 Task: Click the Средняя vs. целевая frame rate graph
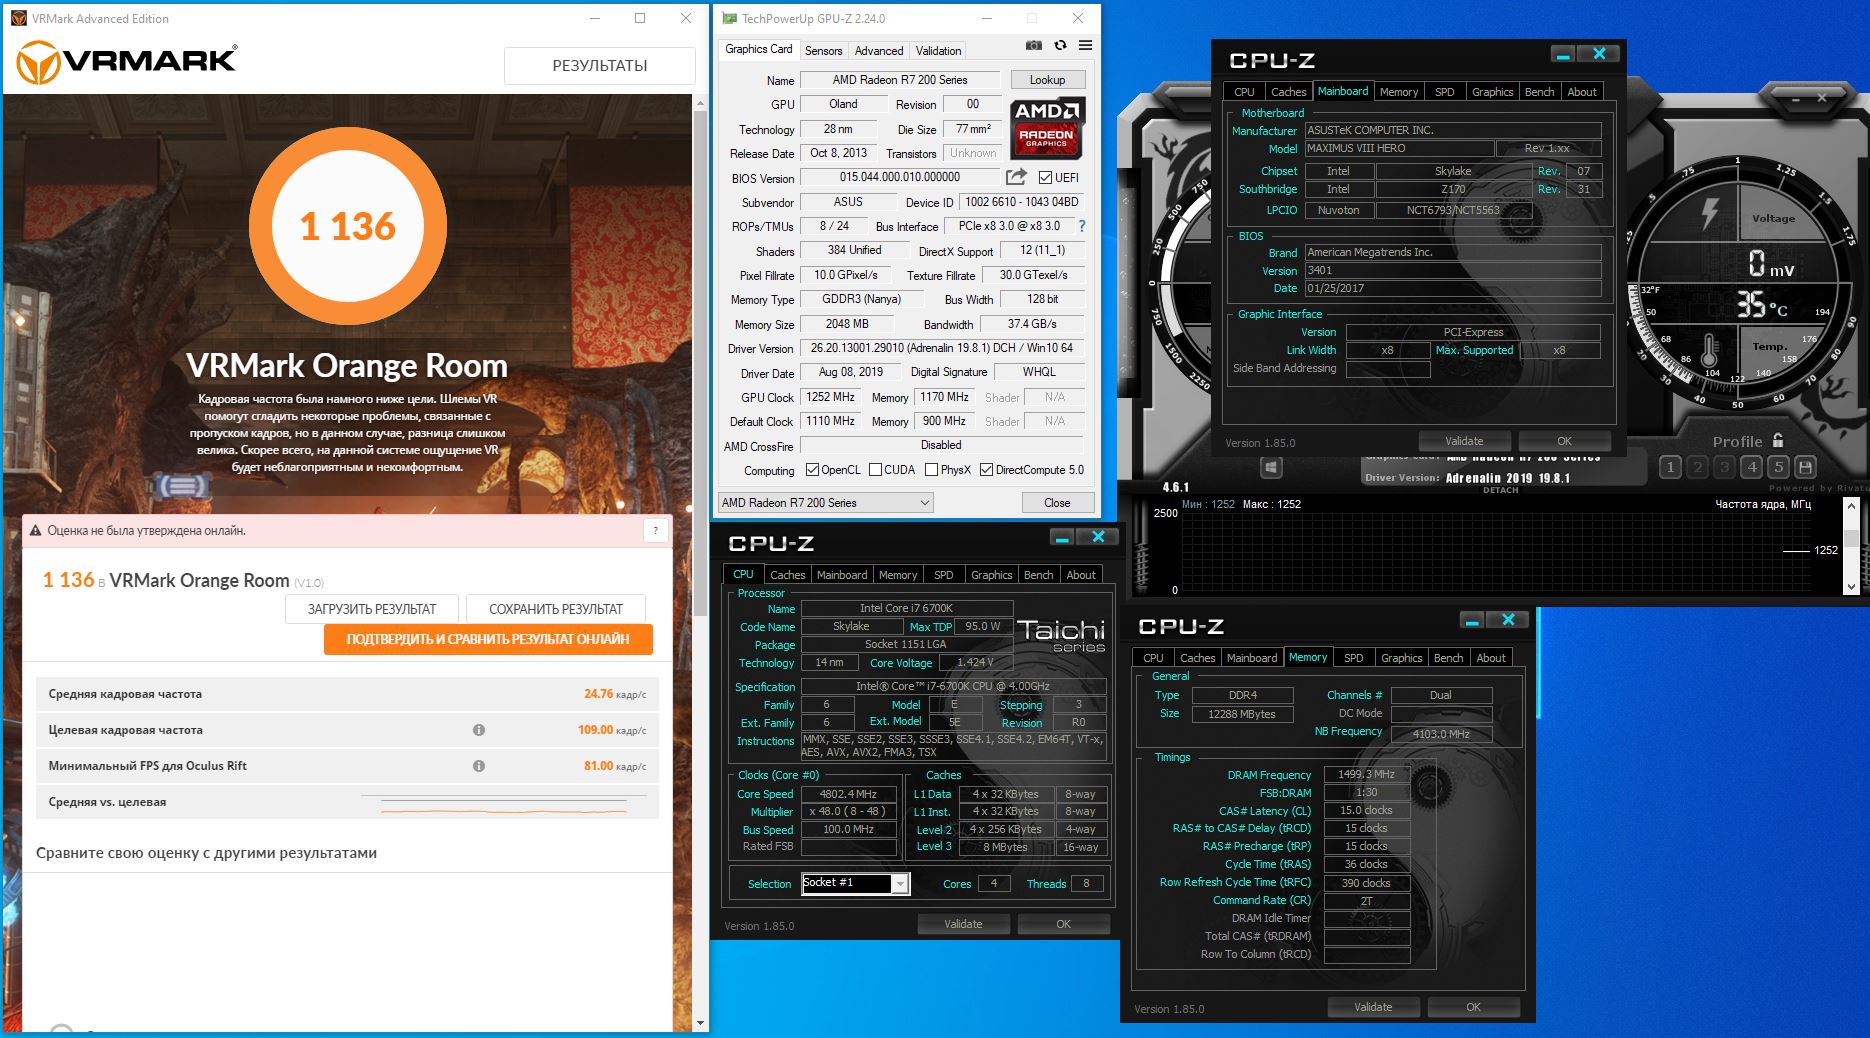(x=503, y=802)
